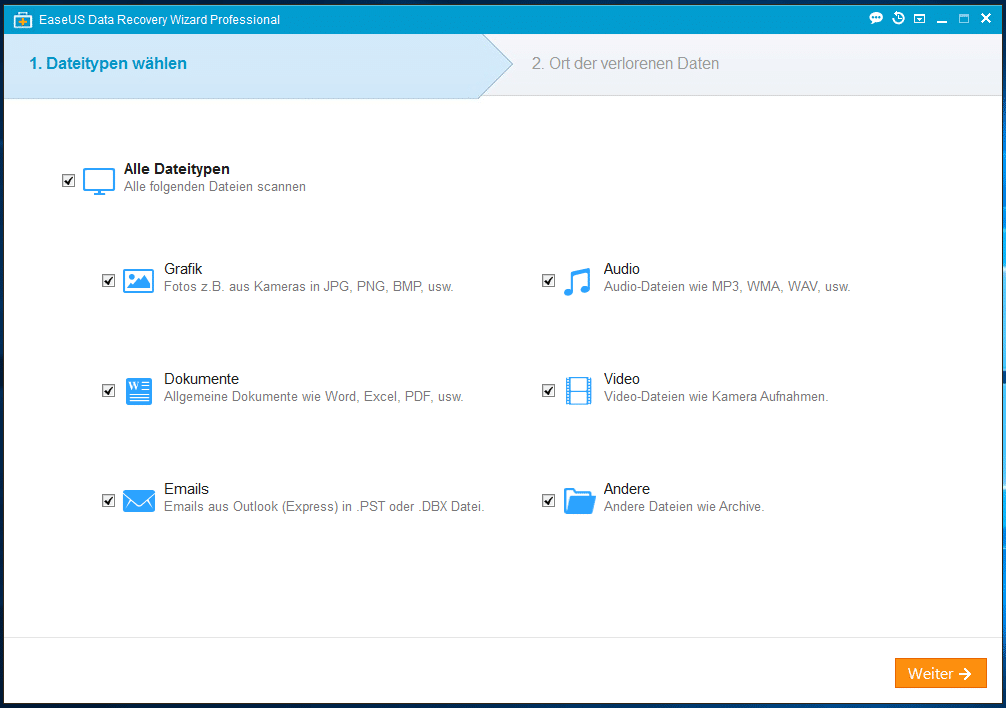Click the 'Video' label text
The width and height of the screenshot is (1006, 708).
point(622,379)
